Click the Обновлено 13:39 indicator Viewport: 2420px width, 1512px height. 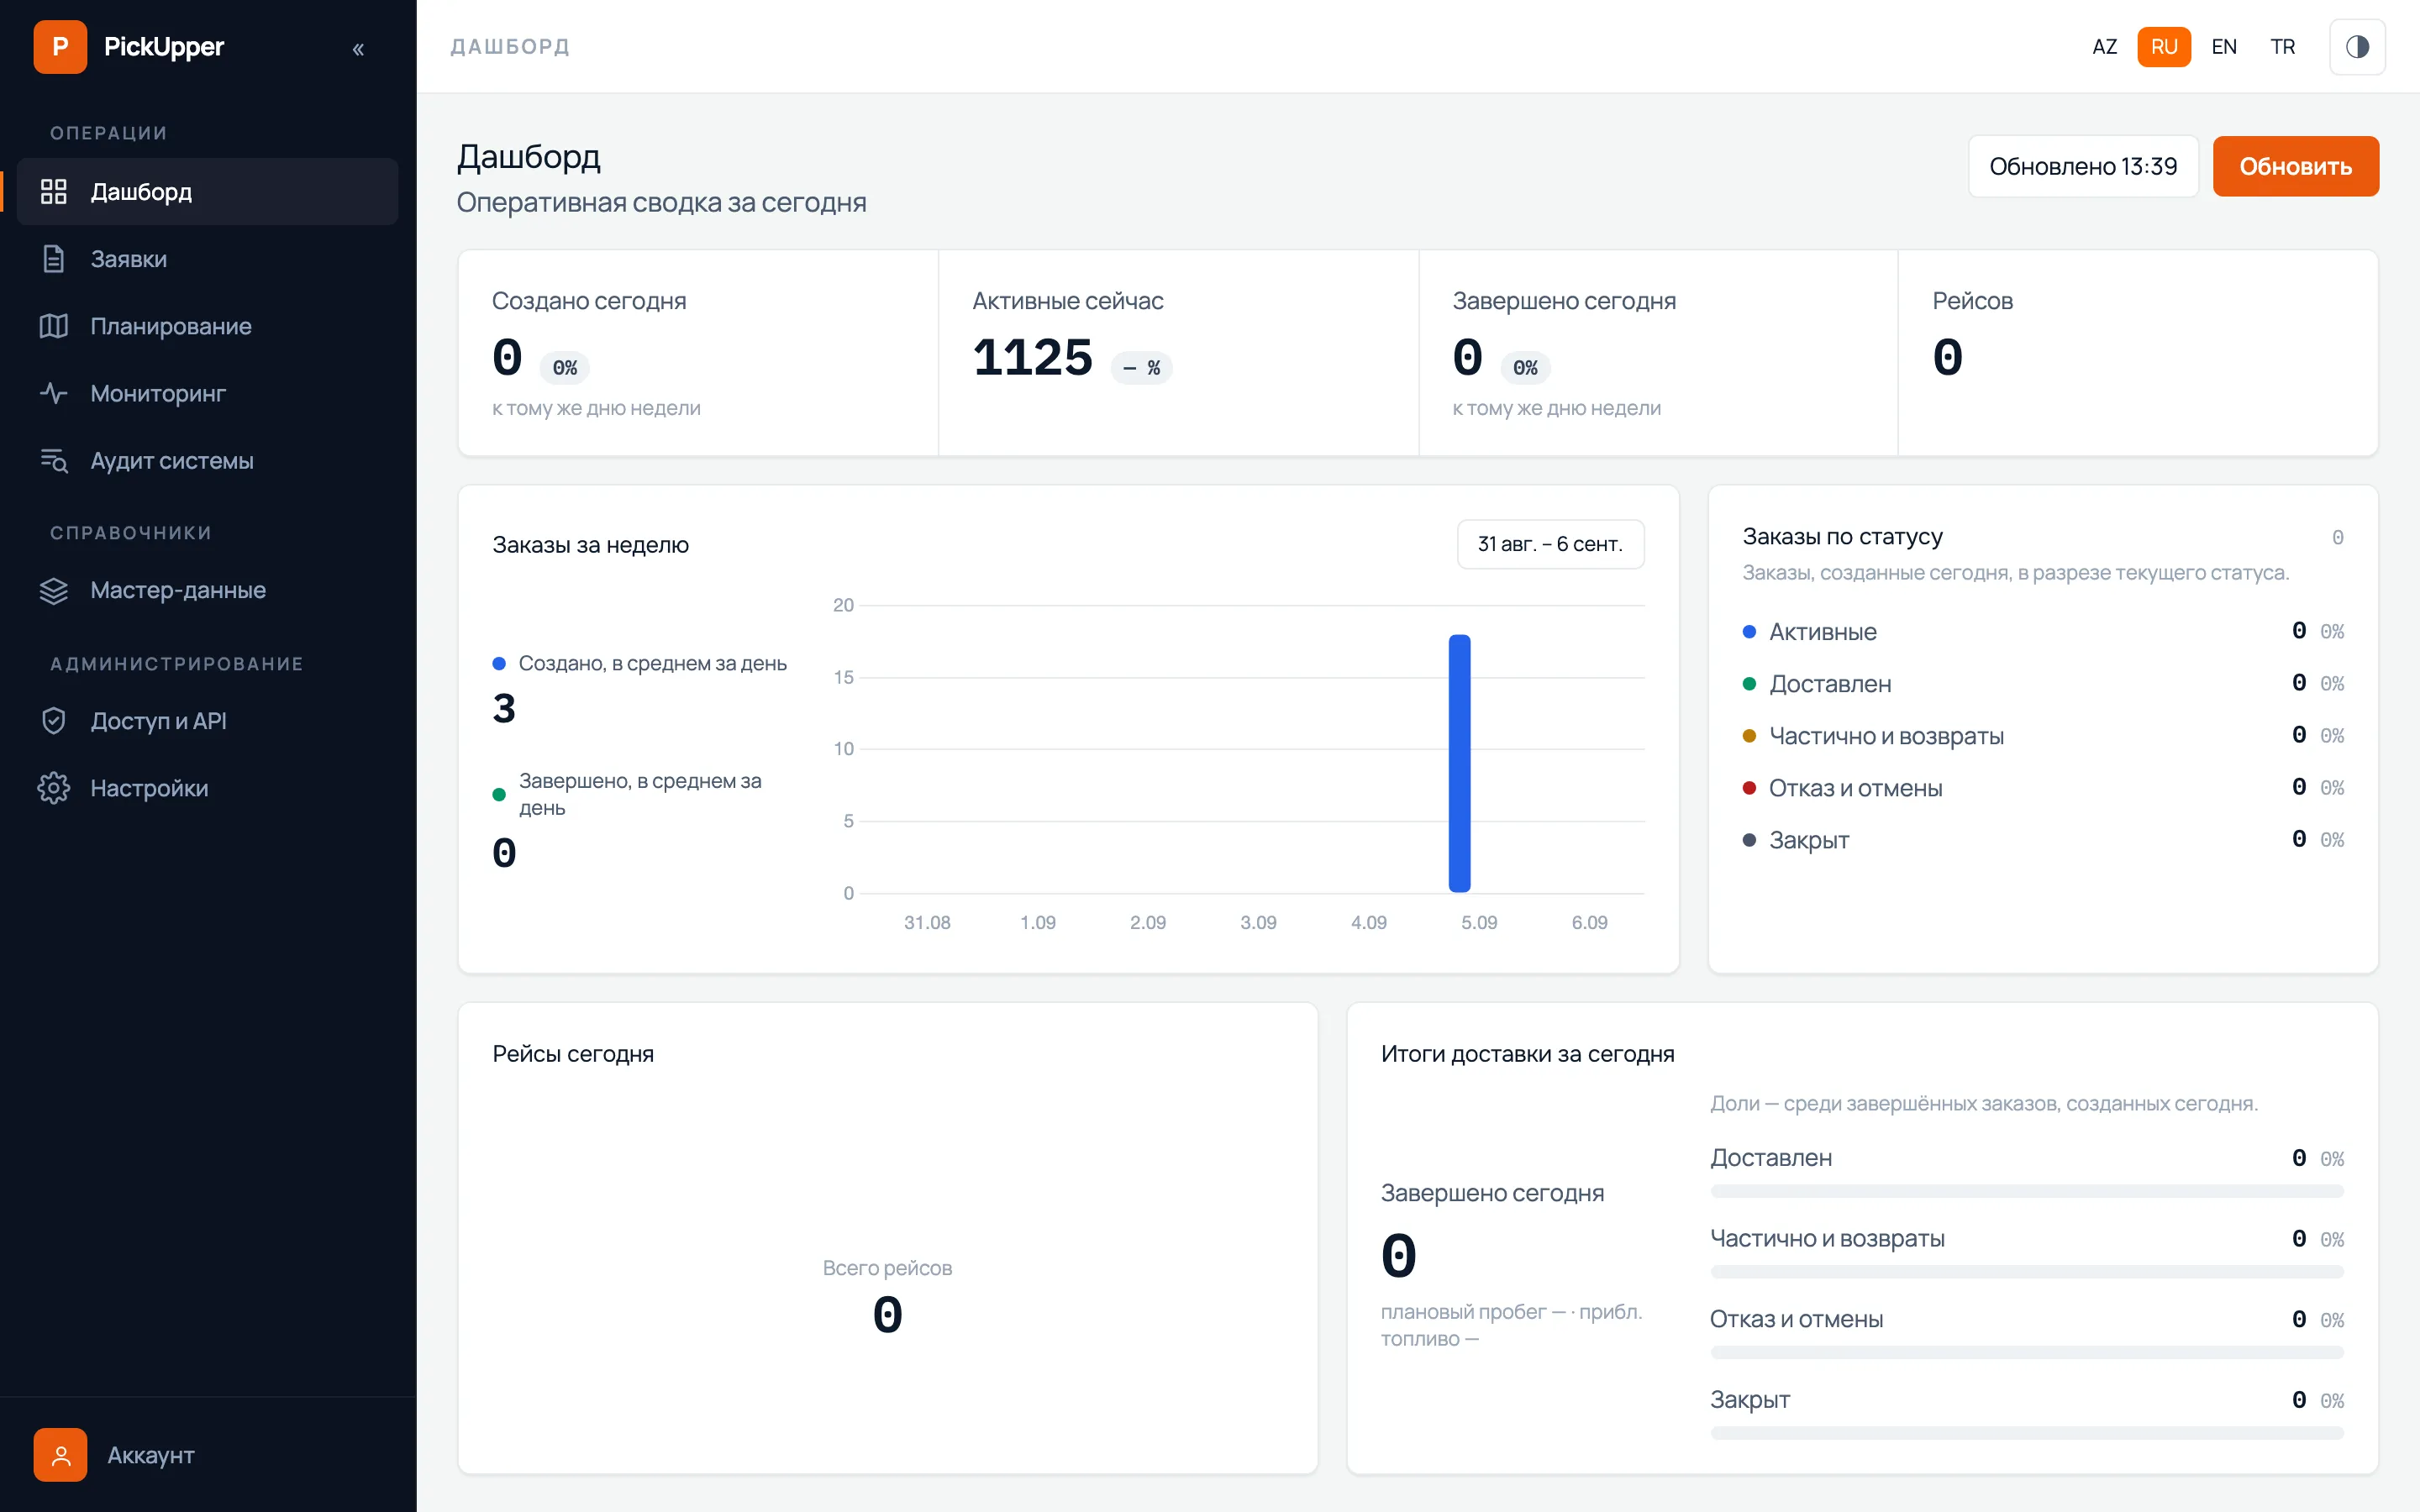2083,166
